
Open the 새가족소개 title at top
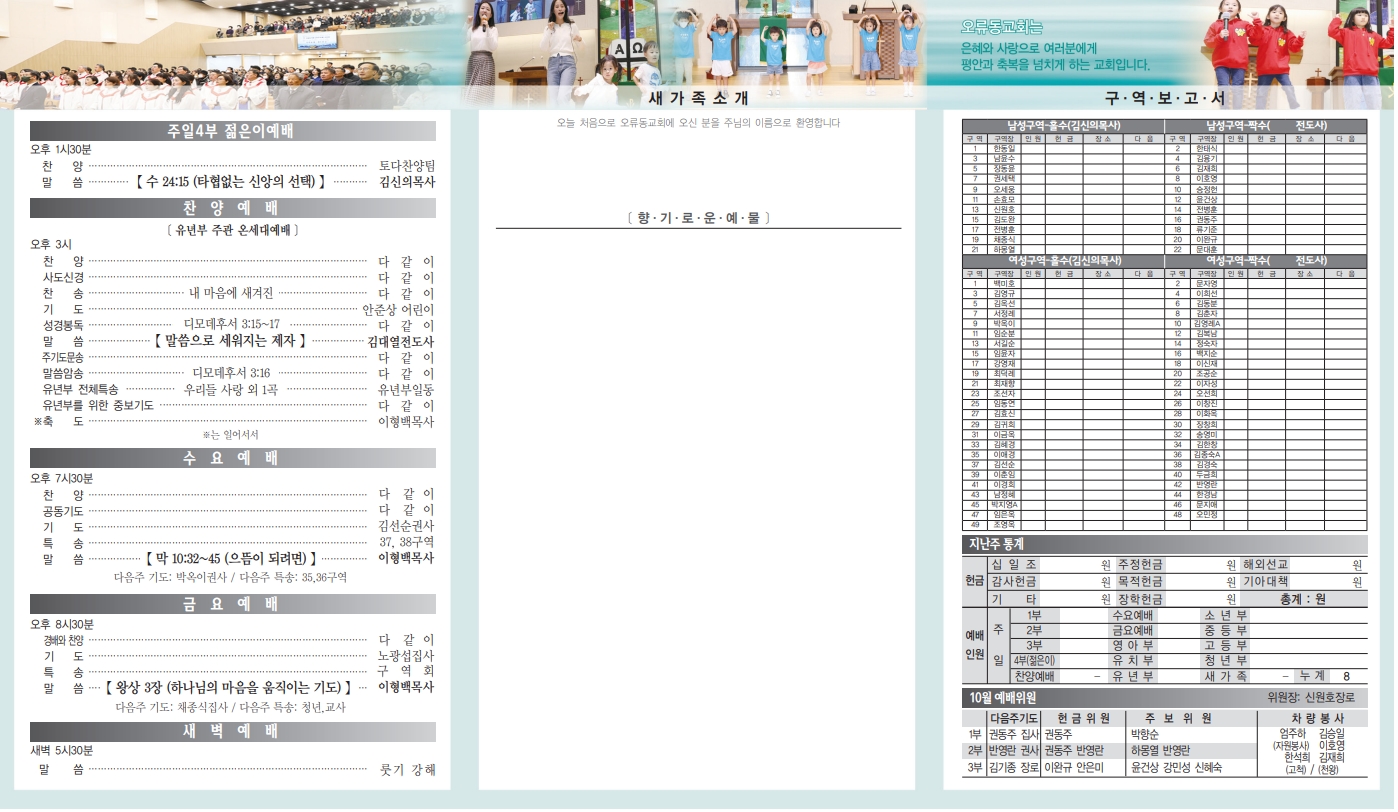697,99
